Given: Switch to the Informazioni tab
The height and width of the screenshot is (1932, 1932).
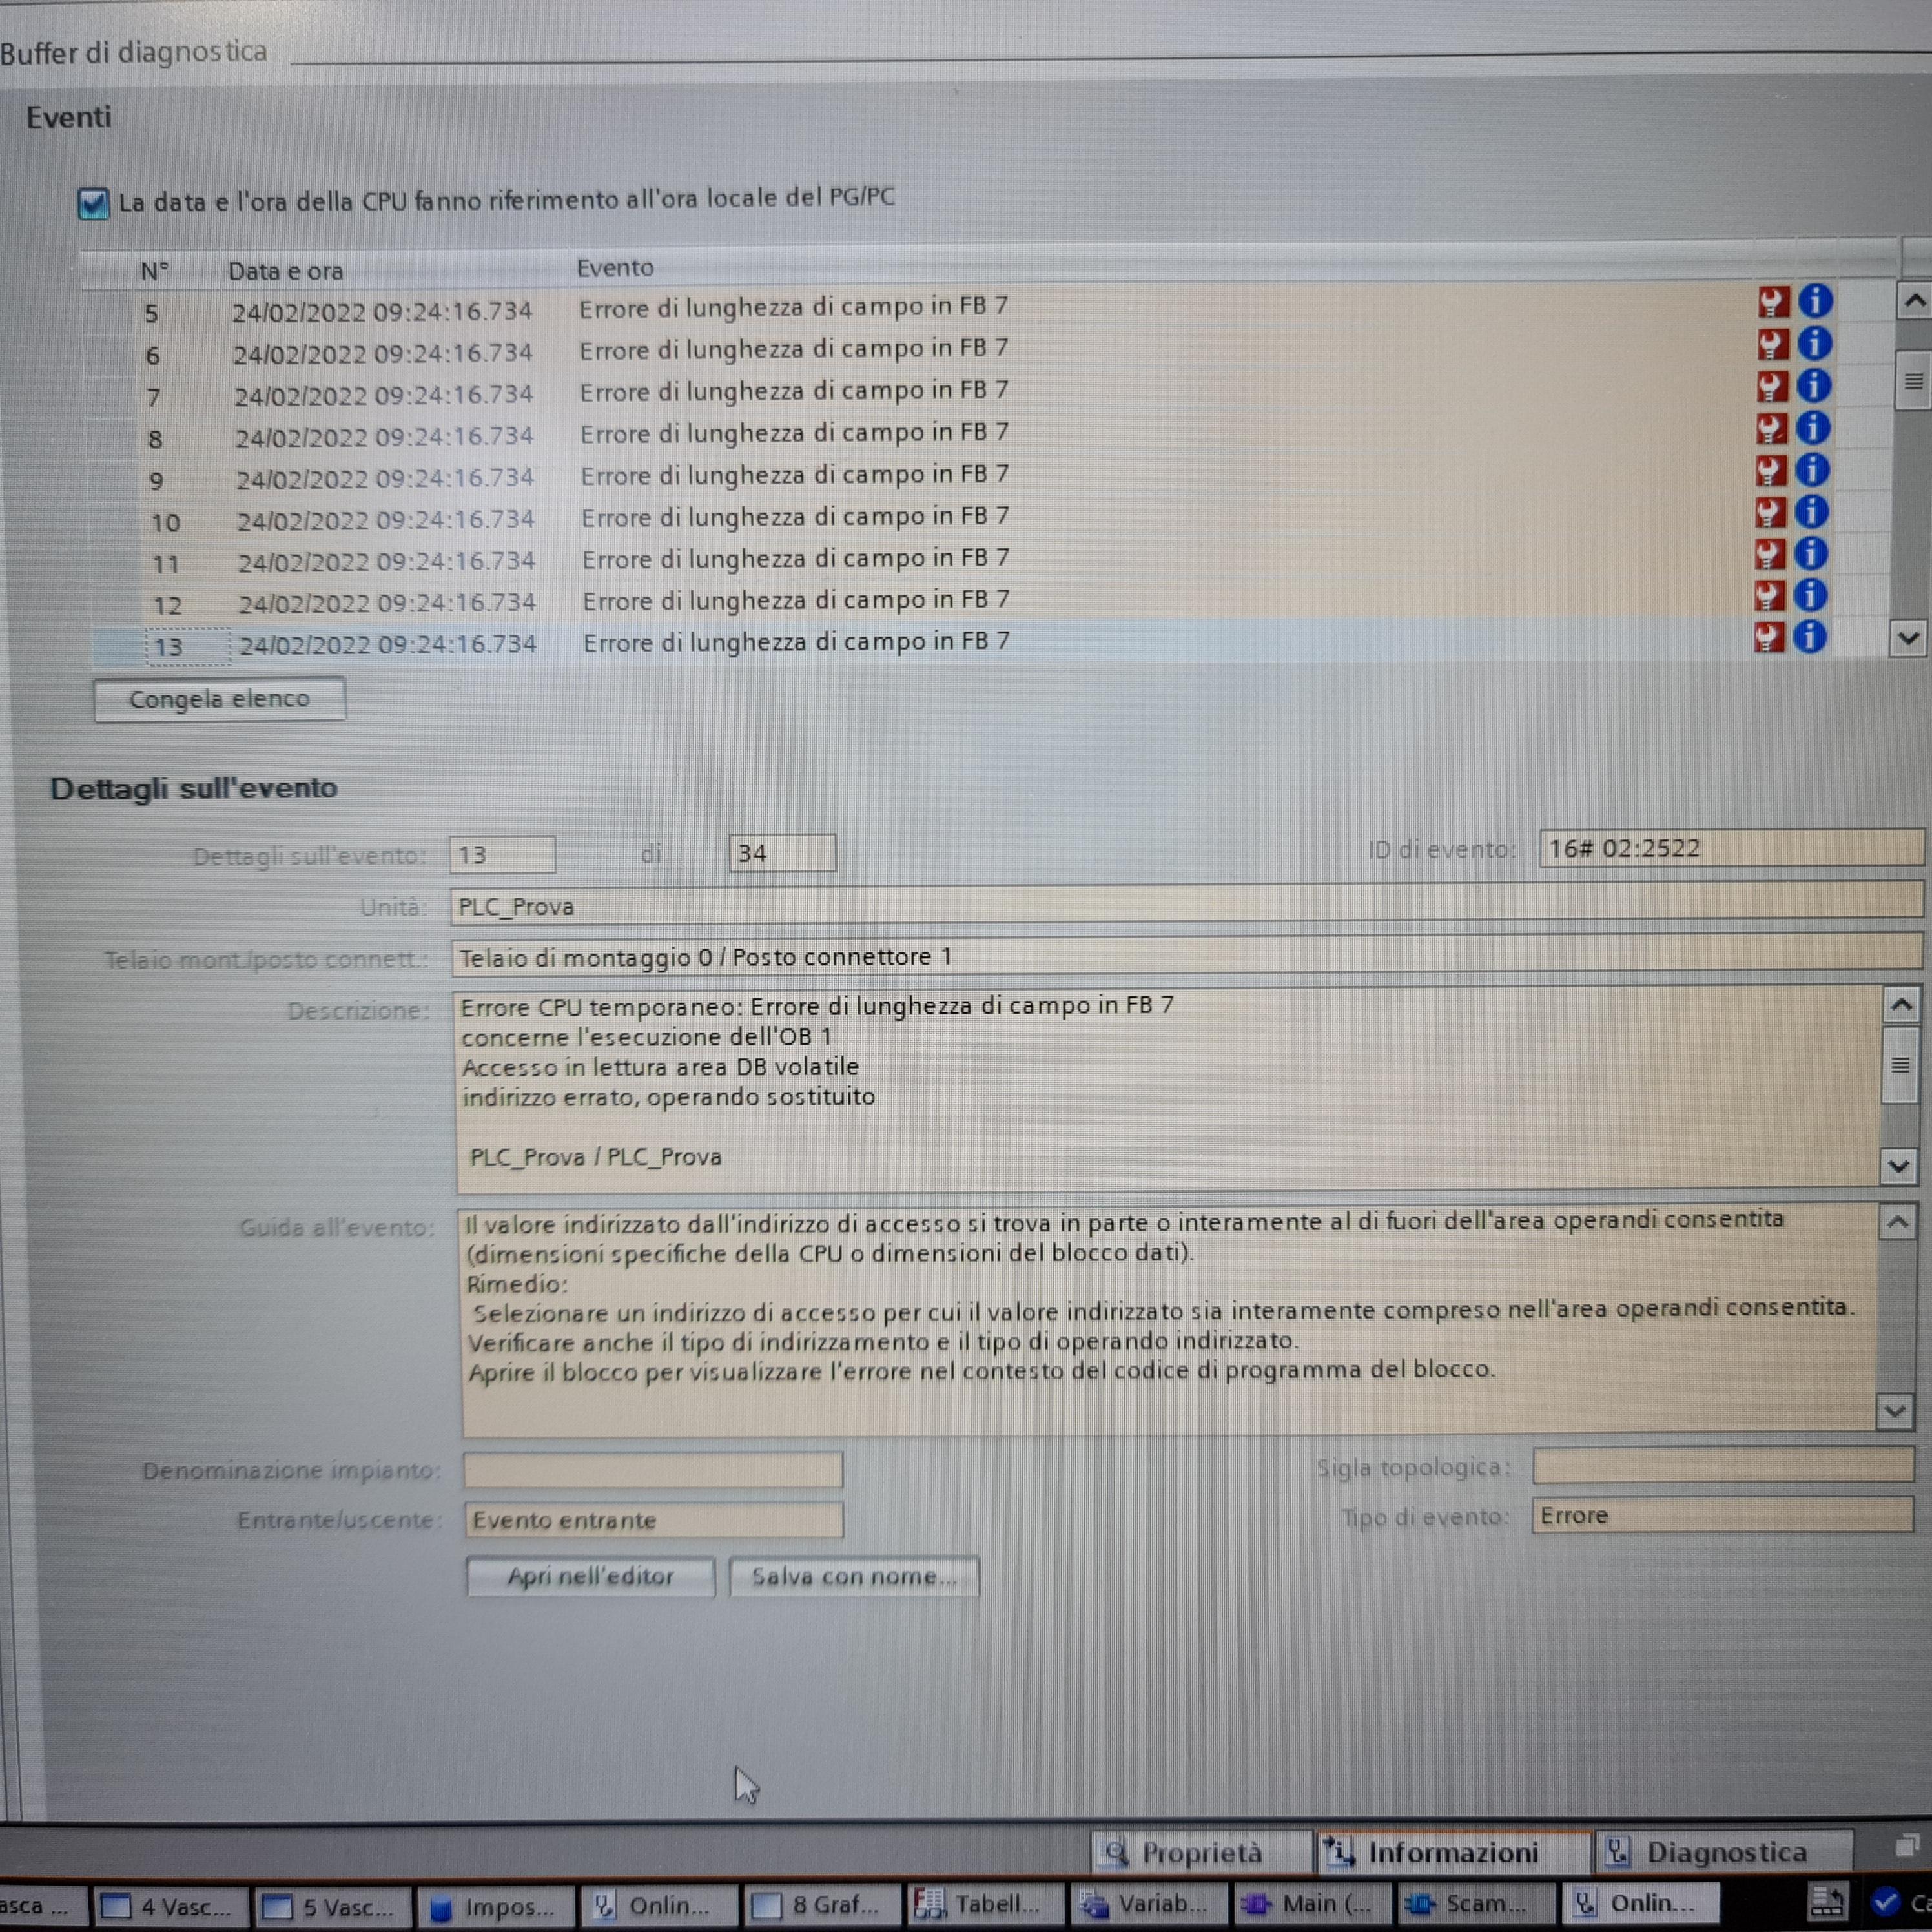Looking at the screenshot, I should point(1453,1853).
